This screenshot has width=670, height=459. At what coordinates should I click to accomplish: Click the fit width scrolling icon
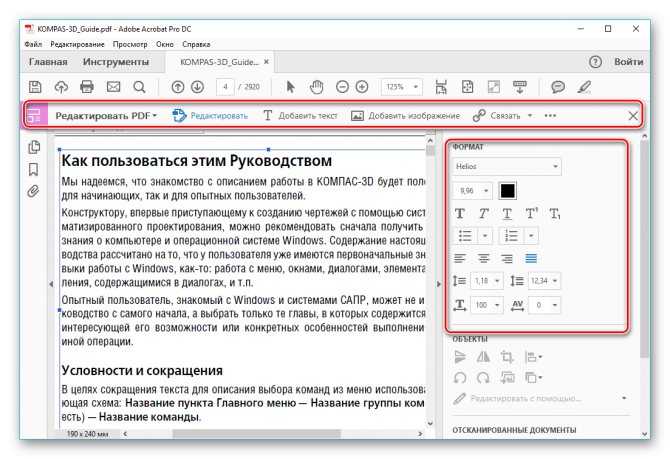(441, 87)
